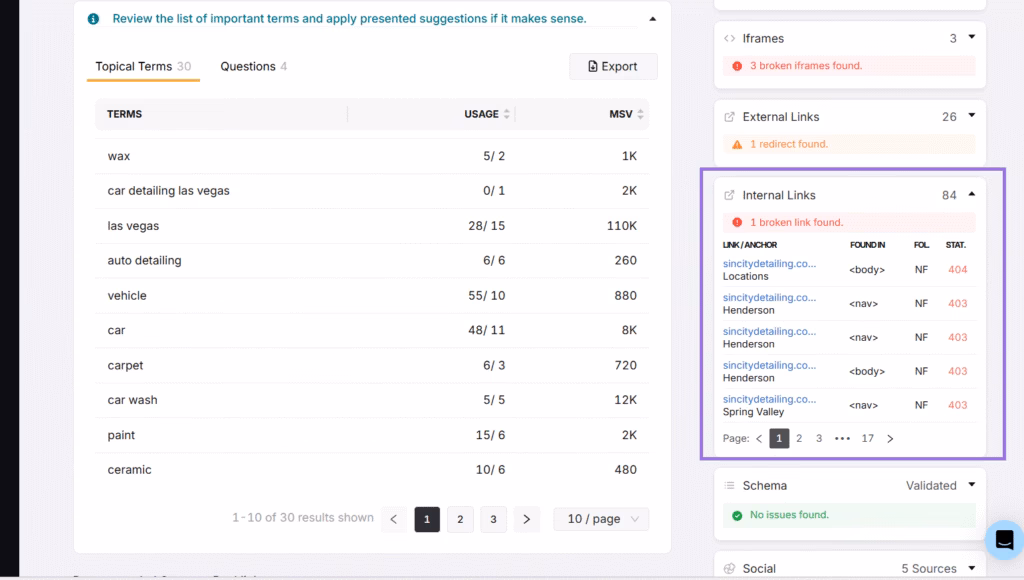This screenshot has width=1024, height=580.
Task: Open the sincitydetailing link for Locations
Action: tap(769, 264)
